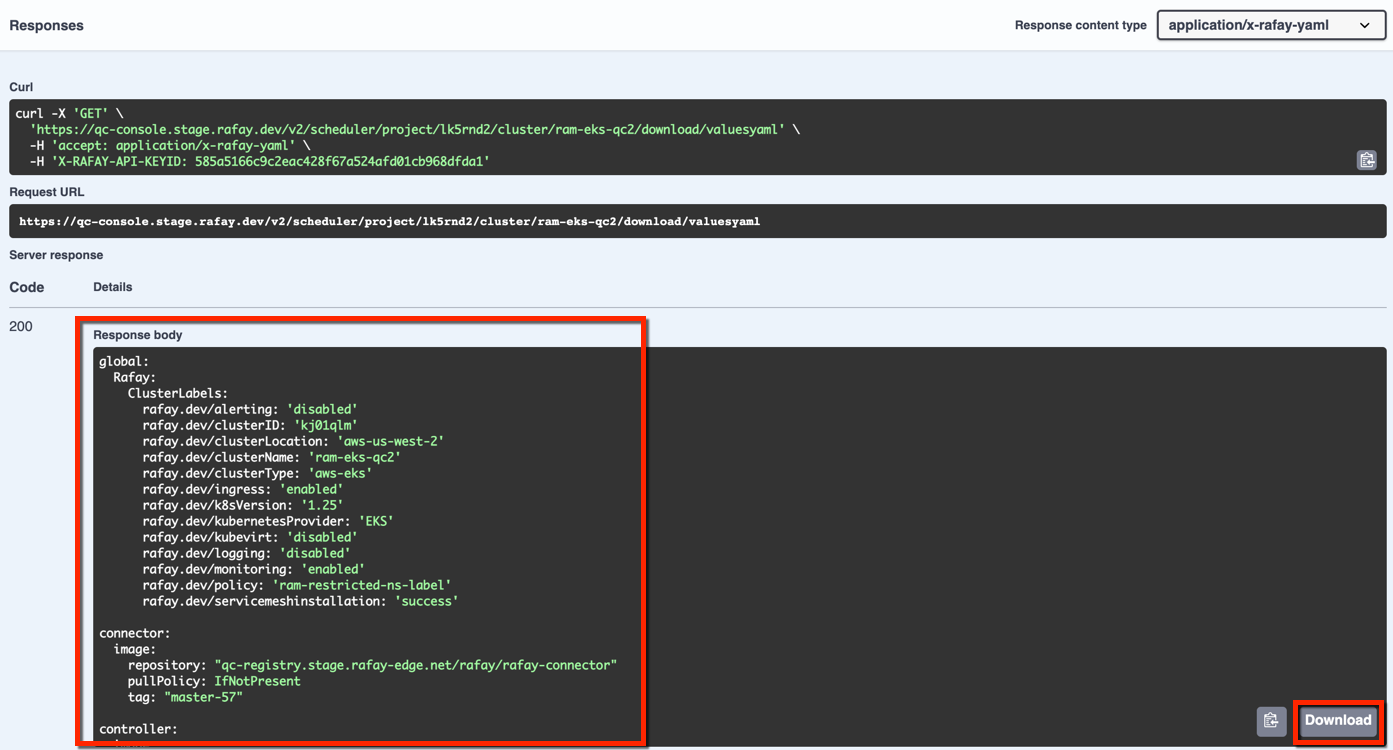Click the clusterType 'aws-eks' line
The image size is (1393, 750).
(x=257, y=474)
